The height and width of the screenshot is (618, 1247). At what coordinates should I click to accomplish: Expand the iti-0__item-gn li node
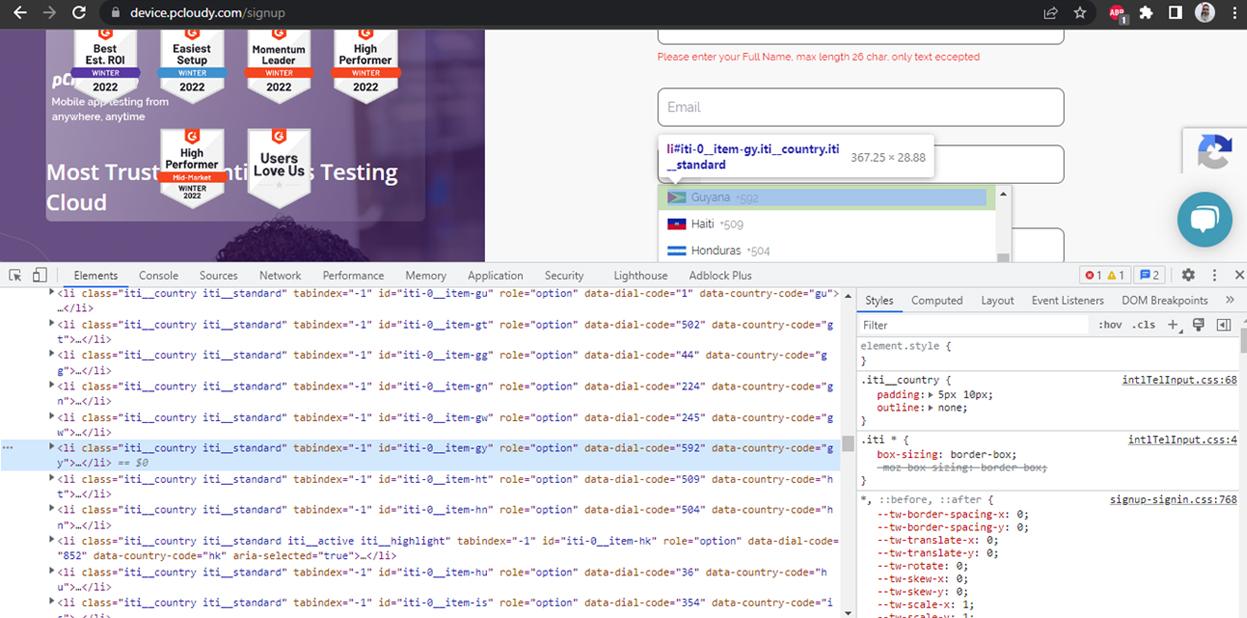click(52, 386)
